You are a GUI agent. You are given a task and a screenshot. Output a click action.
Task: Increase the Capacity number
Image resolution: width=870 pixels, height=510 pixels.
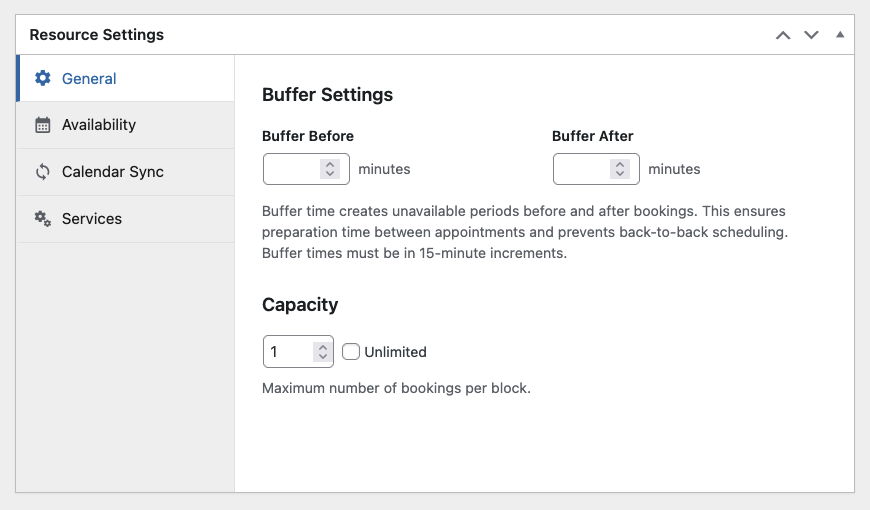coord(322,347)
